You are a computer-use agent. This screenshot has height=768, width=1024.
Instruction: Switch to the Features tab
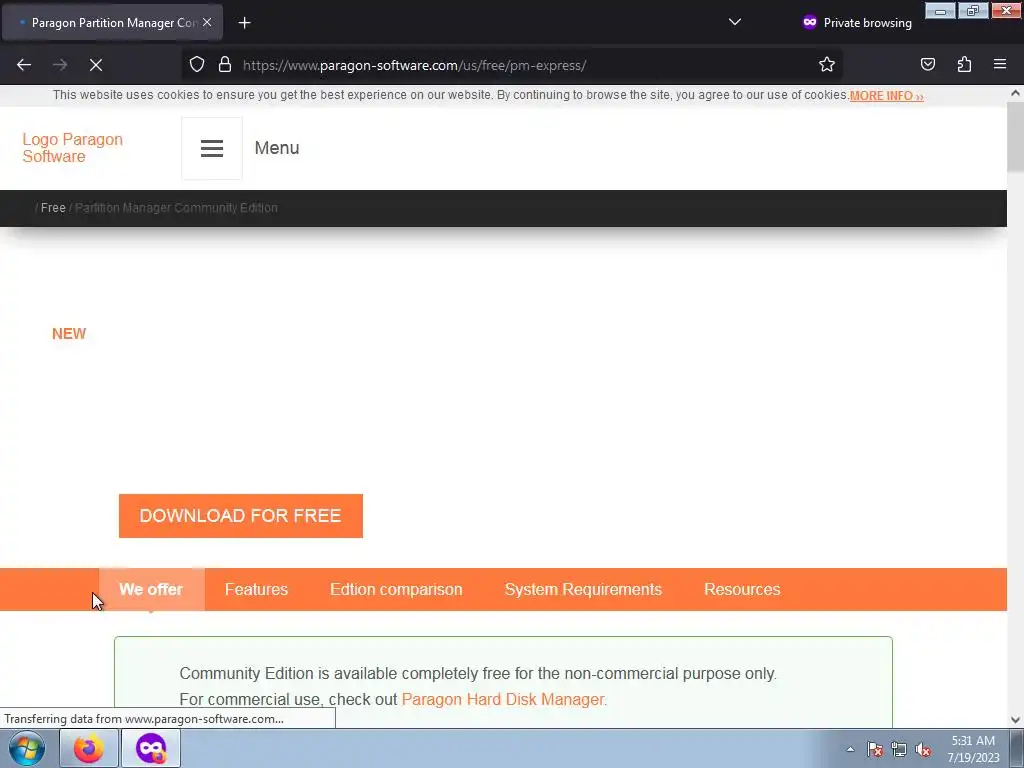coord(256,589)
